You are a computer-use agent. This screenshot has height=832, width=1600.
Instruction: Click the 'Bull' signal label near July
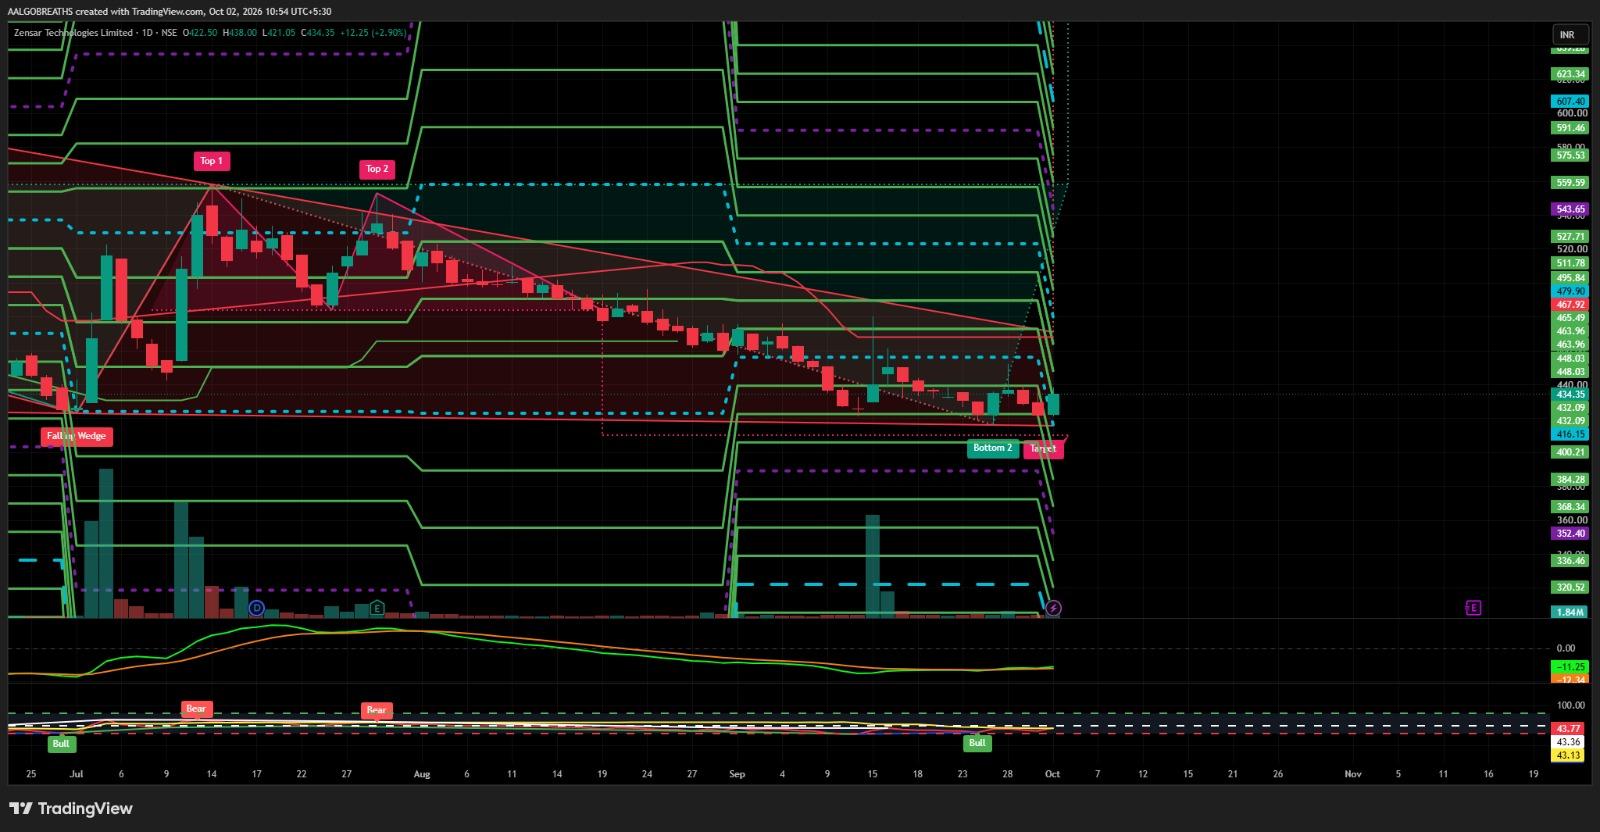[61, 744]
